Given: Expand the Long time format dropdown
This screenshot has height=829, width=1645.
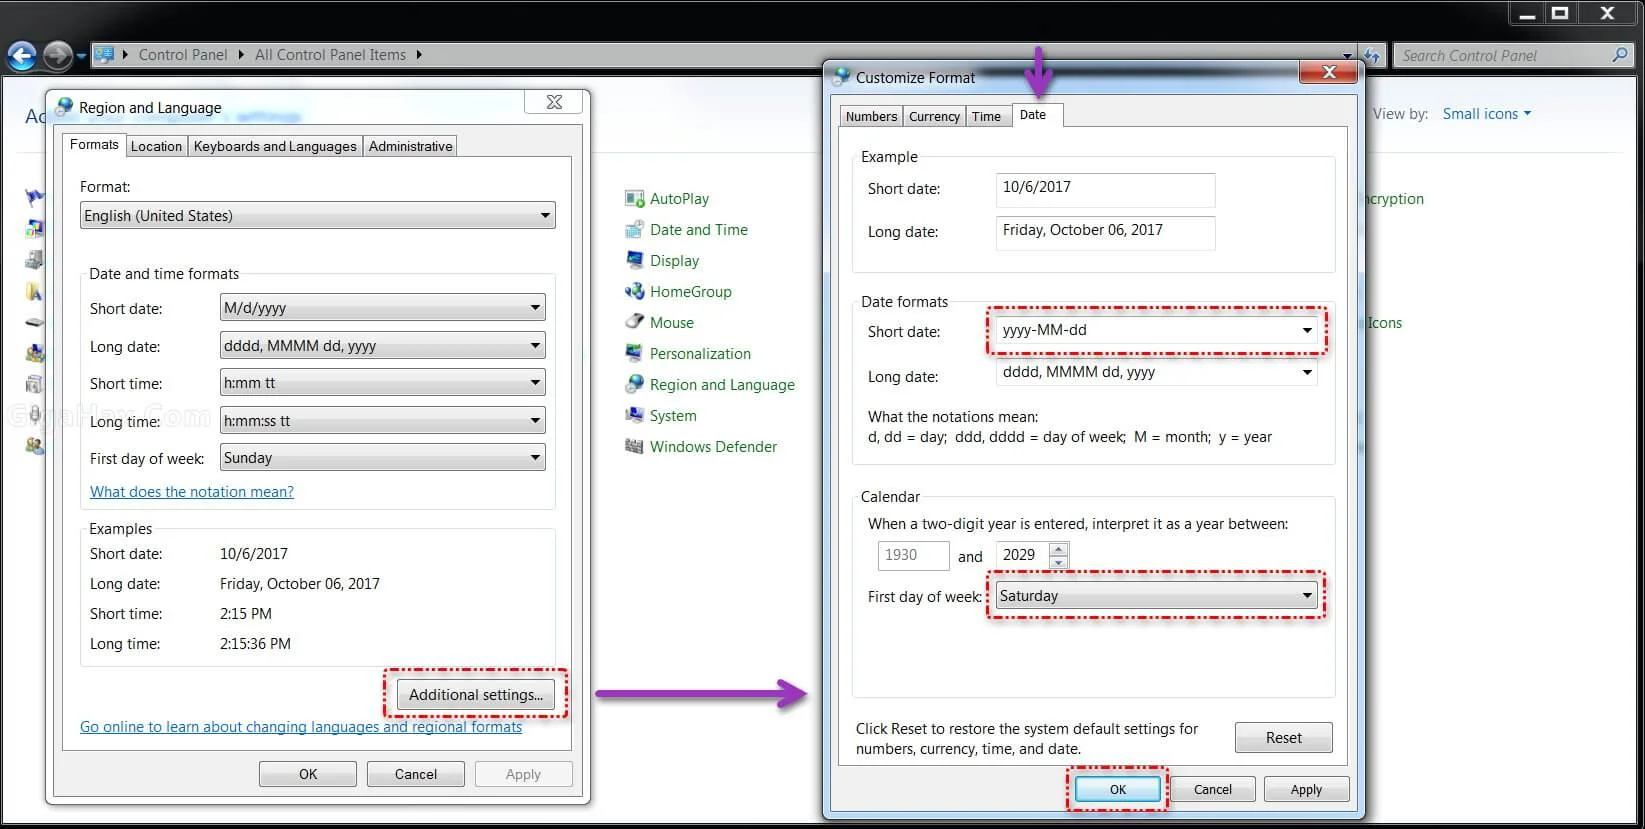Looking at the screenshot, I should (x=535, y=421).
